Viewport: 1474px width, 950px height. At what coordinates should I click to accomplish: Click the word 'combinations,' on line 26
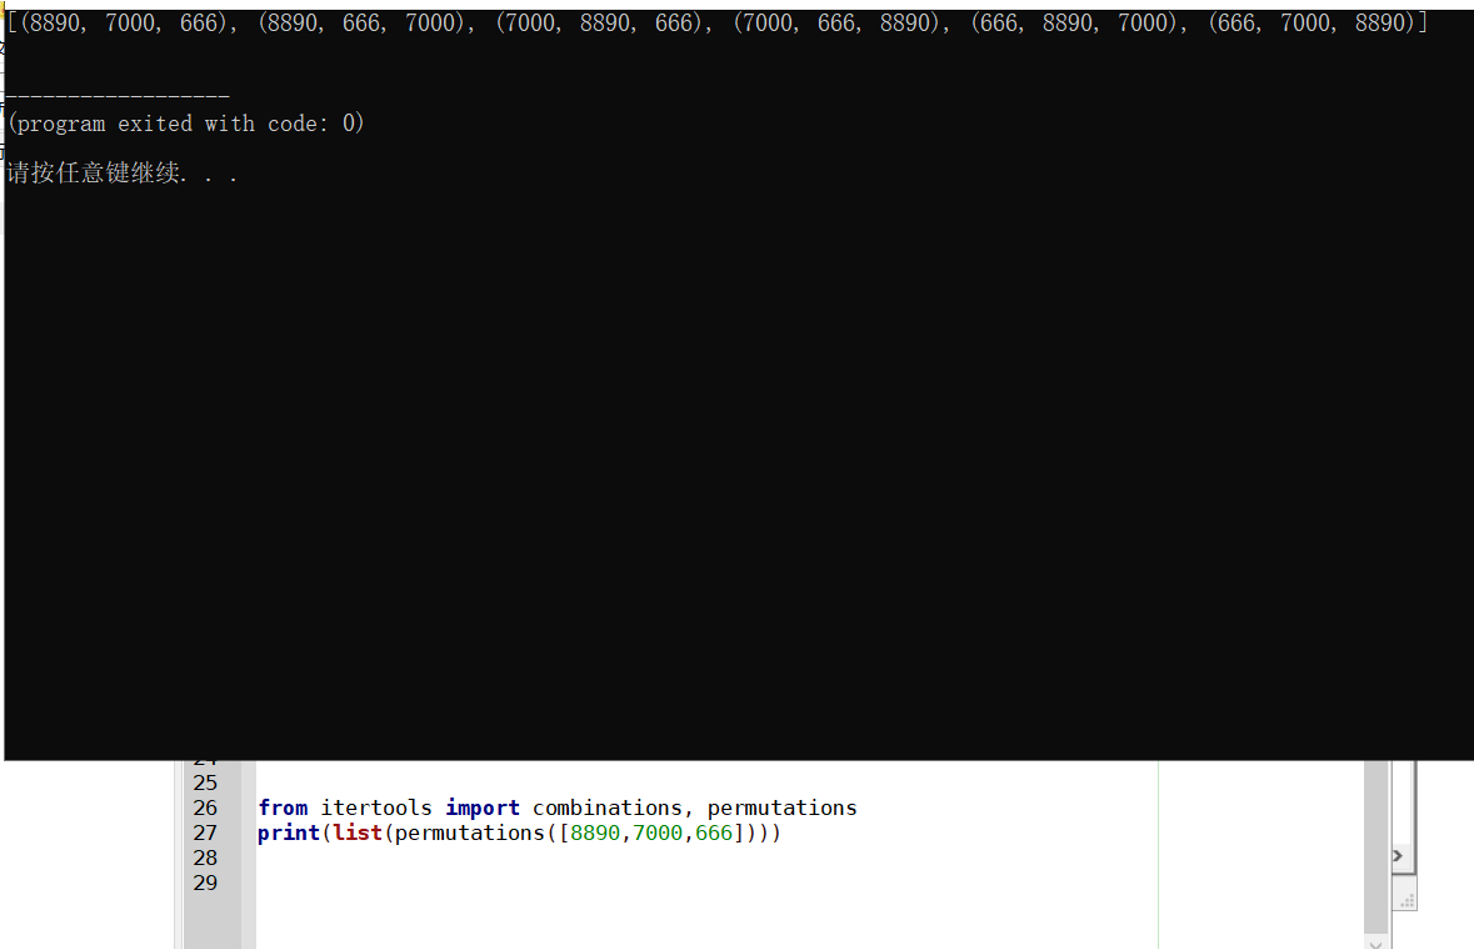613,808
